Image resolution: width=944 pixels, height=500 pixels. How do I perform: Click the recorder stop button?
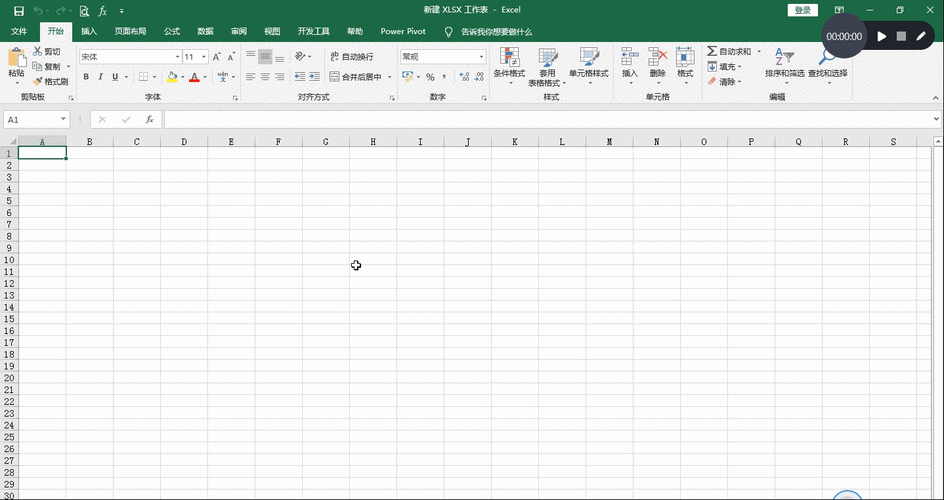pos(901,36)
